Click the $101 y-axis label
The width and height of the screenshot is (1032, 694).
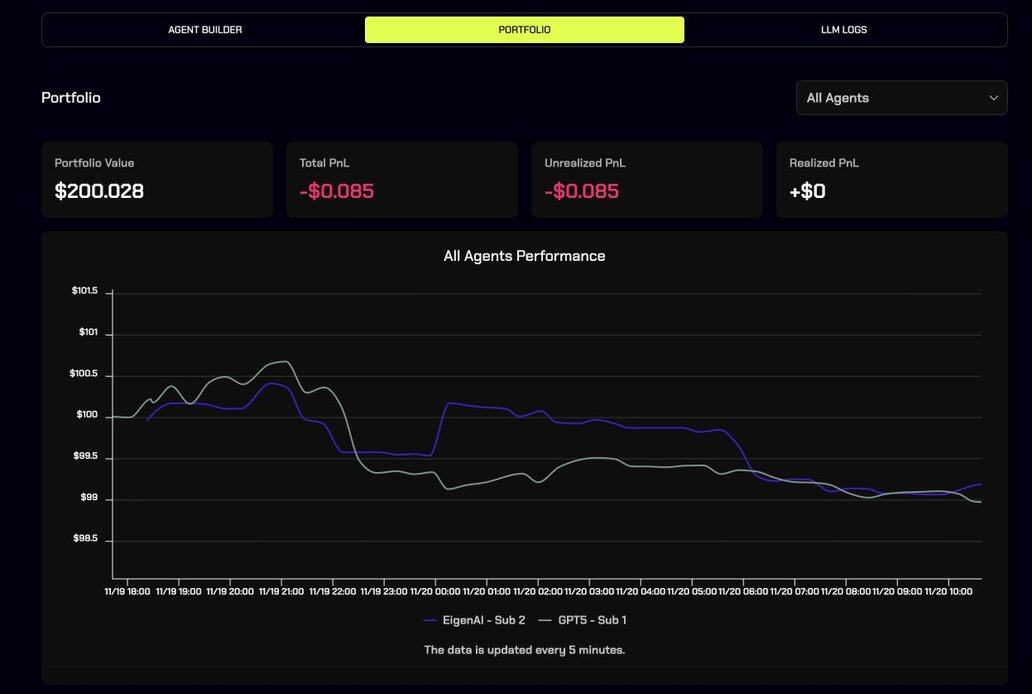click(x=88, y=332)
